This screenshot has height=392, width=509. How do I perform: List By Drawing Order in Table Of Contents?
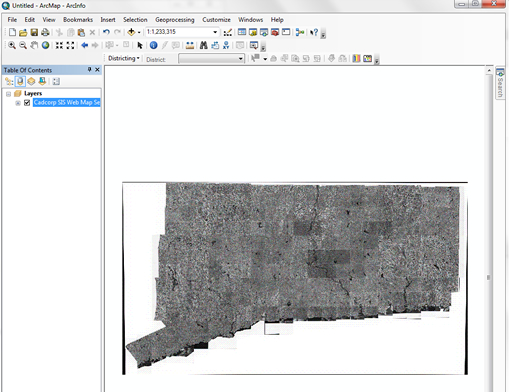(9, 81)
